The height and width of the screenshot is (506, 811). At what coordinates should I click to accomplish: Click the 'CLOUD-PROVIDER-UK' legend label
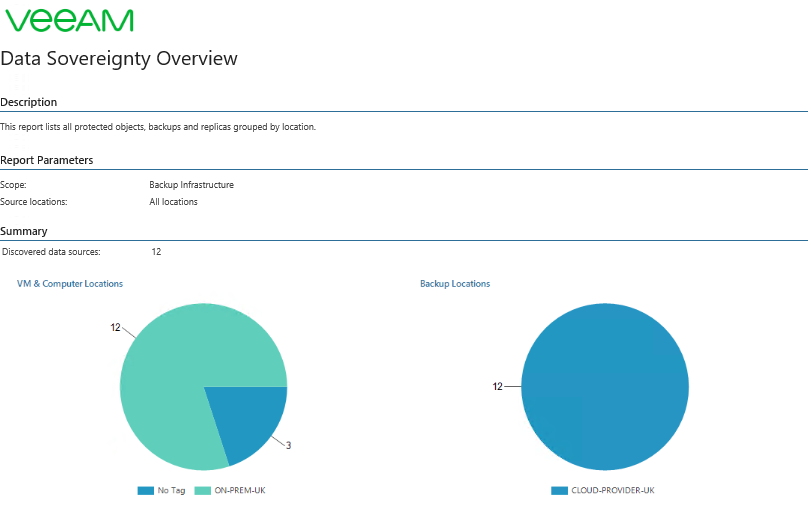(x=613, y=490)
